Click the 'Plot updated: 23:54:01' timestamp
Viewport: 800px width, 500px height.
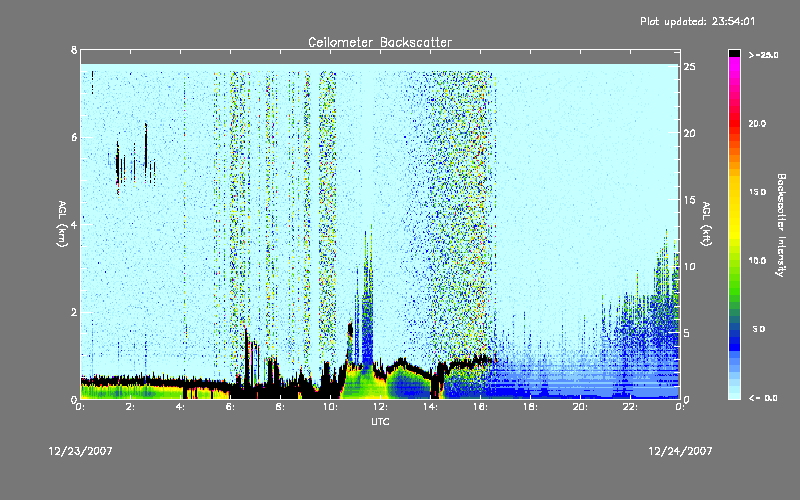tap(697, 21)
